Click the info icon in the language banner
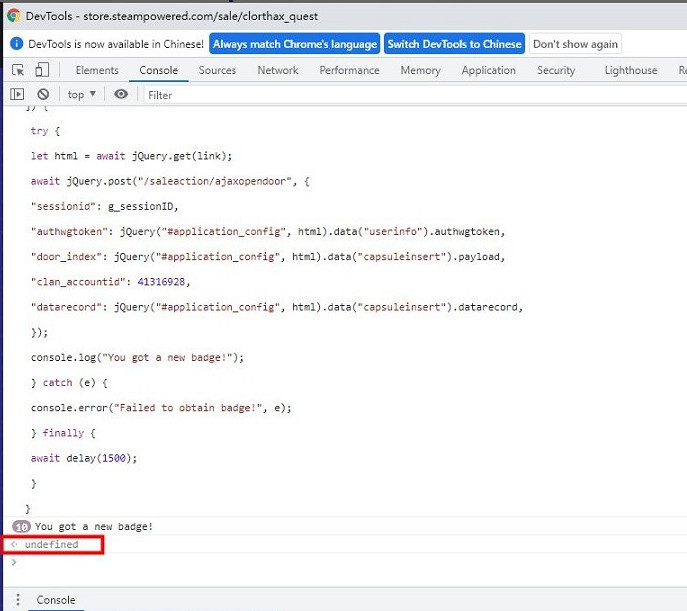The image size is (687, 611). (x=16, y=44)
